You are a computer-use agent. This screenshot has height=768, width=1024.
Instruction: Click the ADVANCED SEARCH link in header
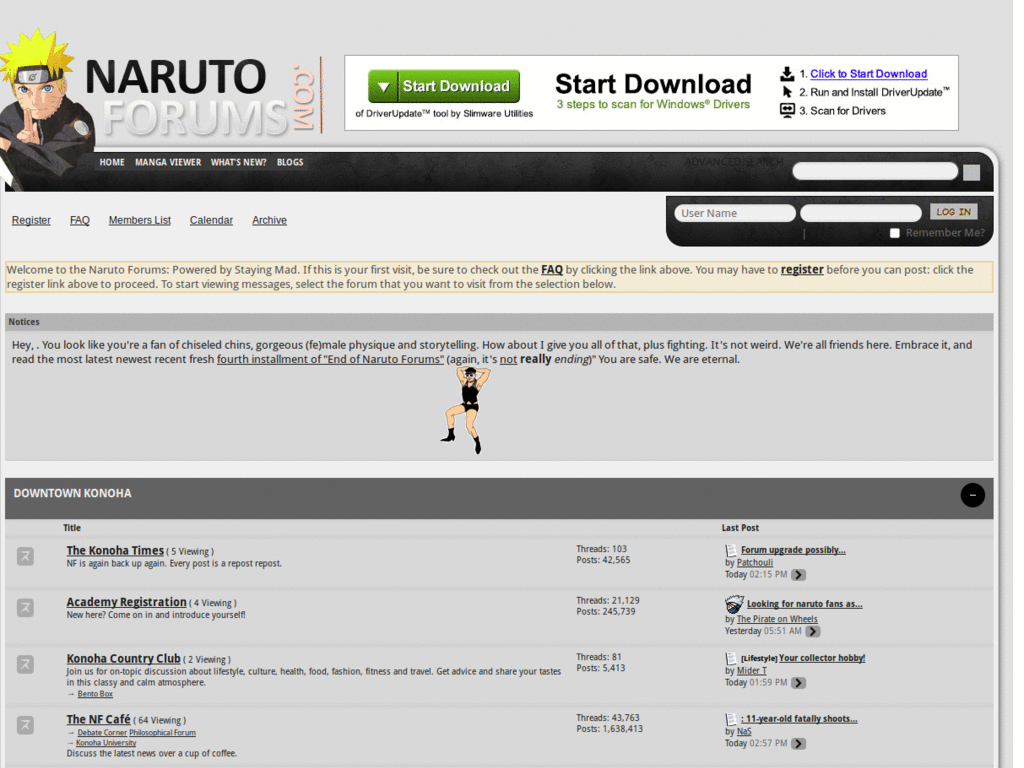click(x=733, y=162)
